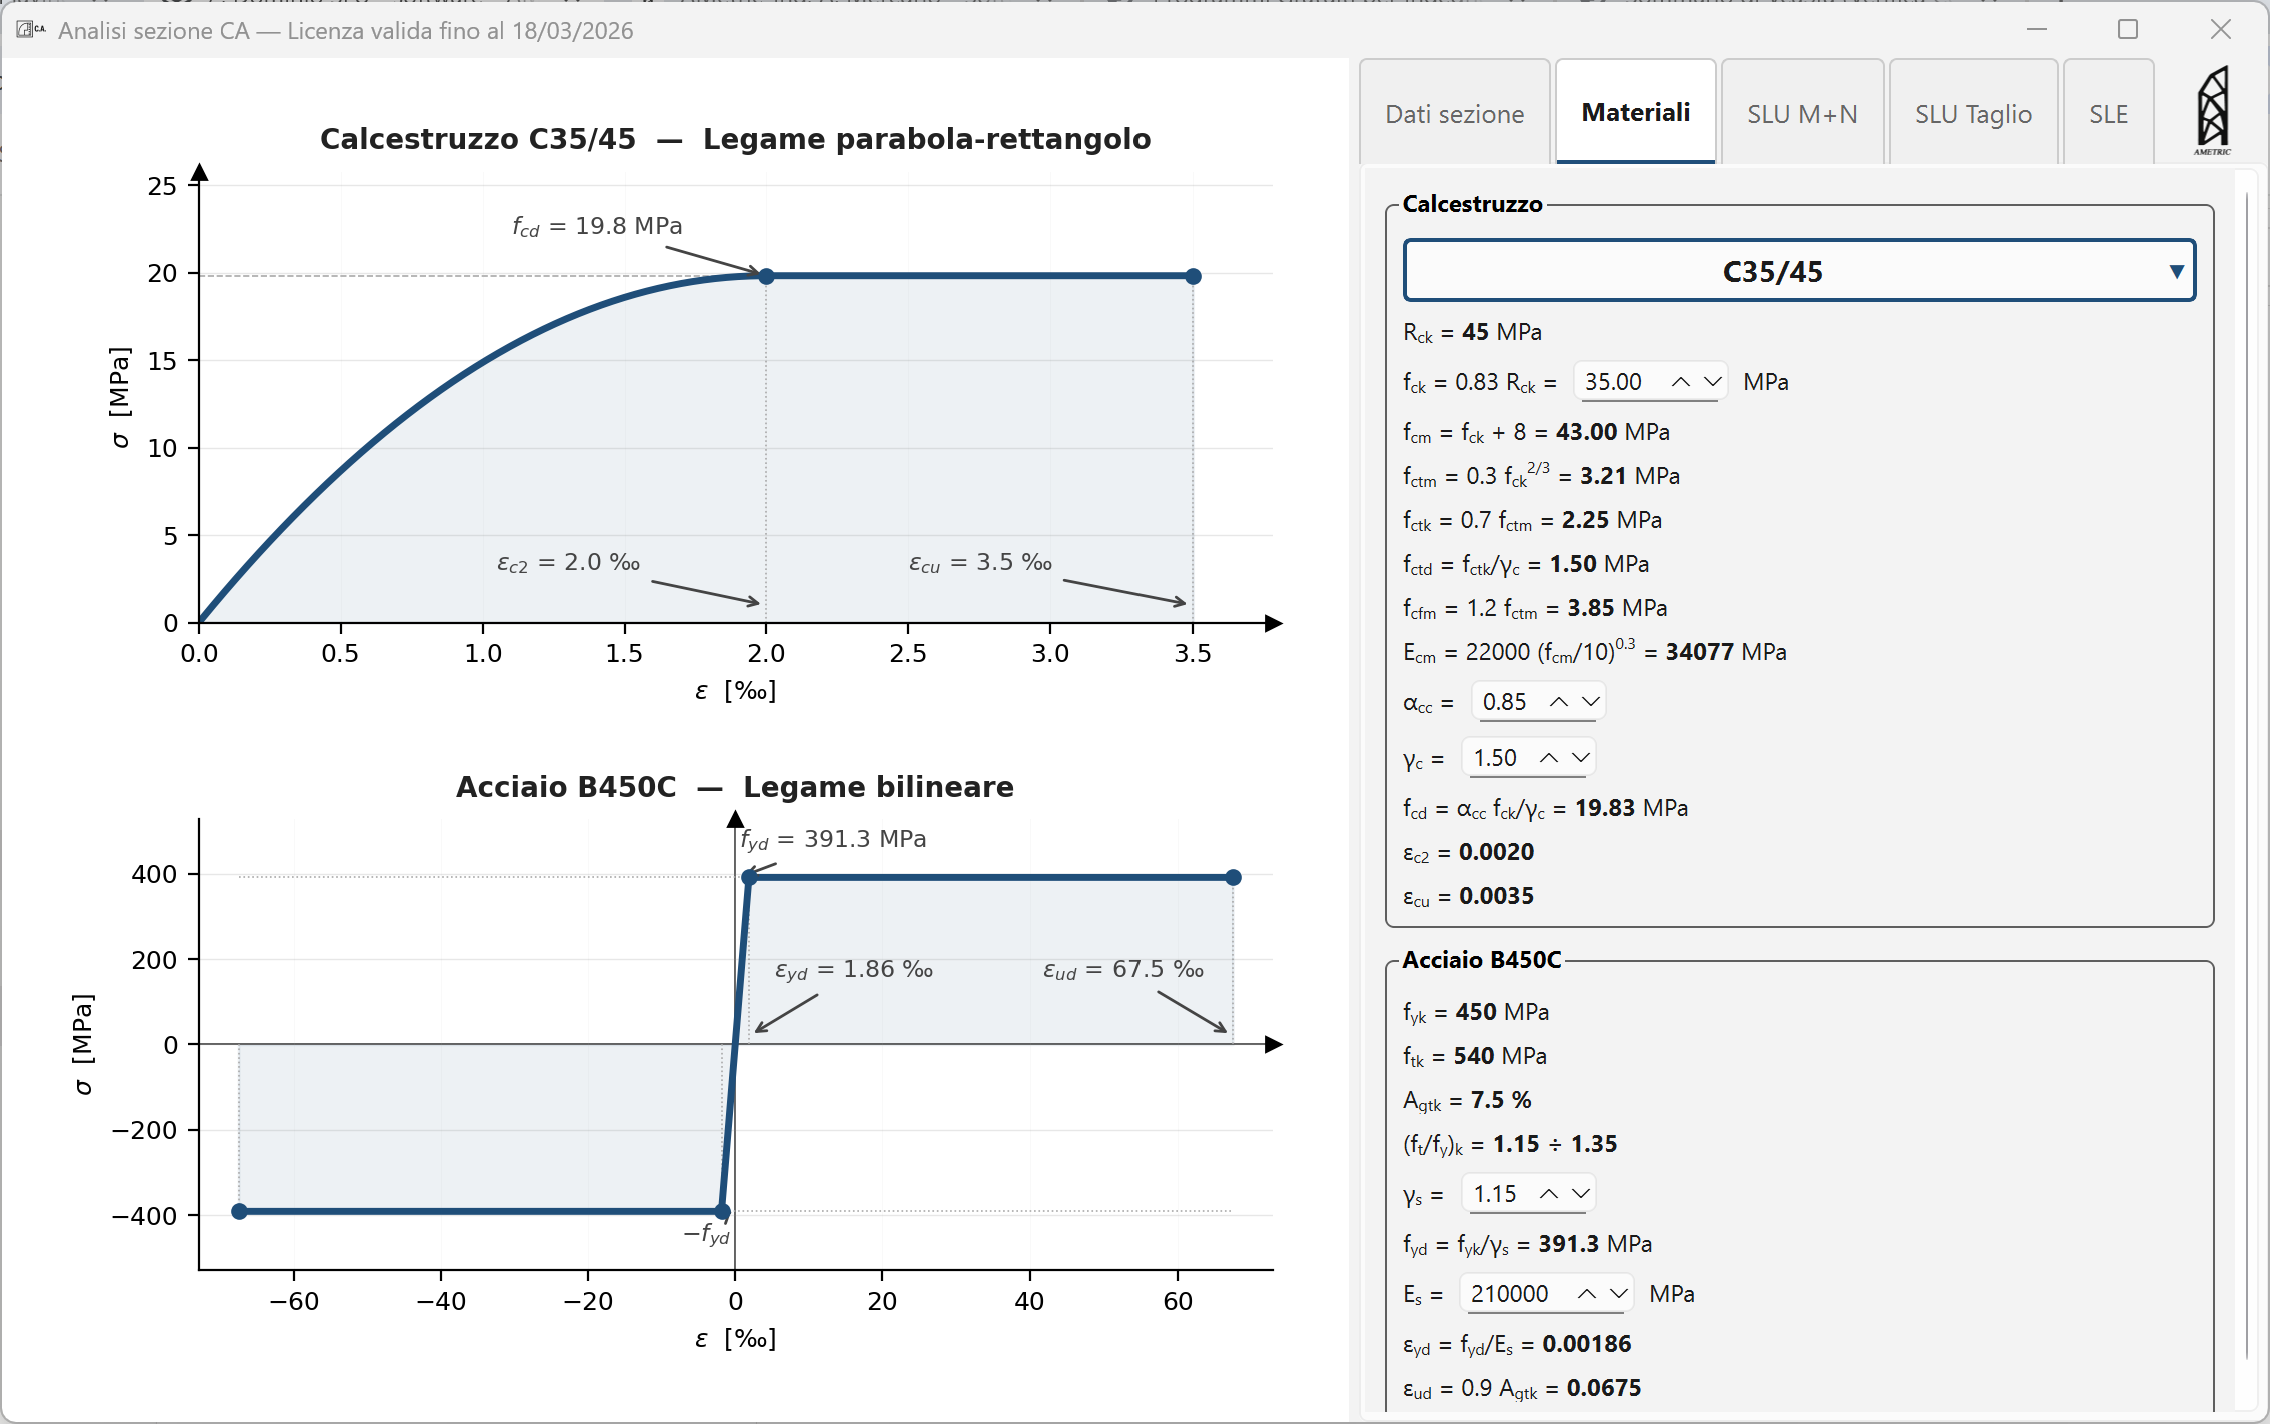2270x1424 pixels.
Task: Increment αcc coefficient up arrow
Action: click(x=1559, y=702)
